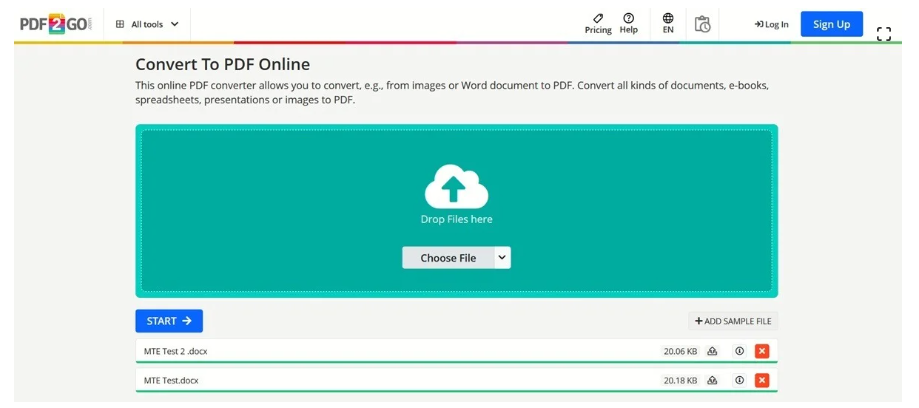Remove MTE Test.docx from list
Viewport: 919px width, 408px height.
[x=762, y=380]
